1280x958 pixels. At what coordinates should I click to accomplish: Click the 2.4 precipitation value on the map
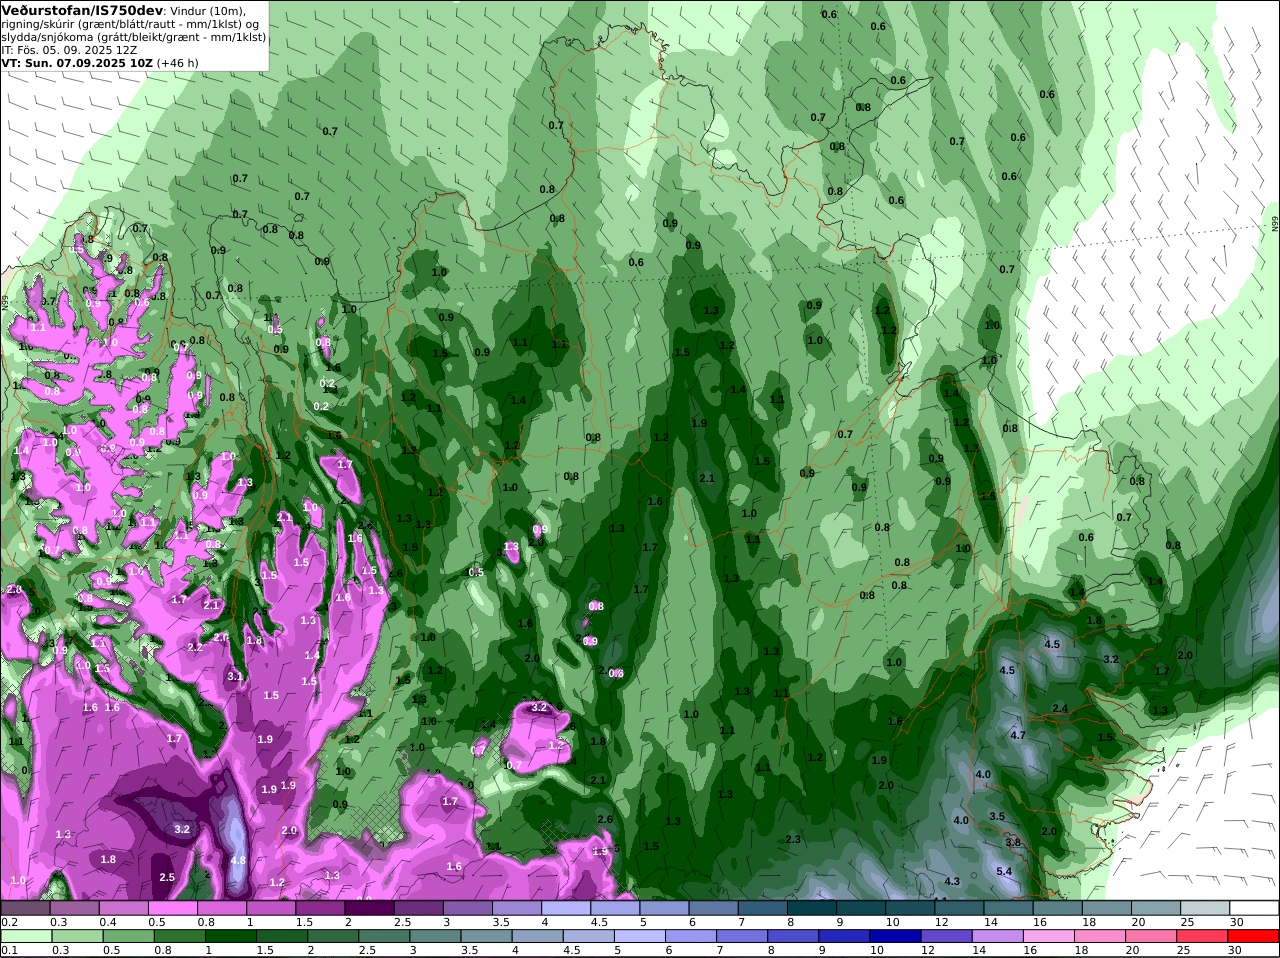[x=1060, y=708]
